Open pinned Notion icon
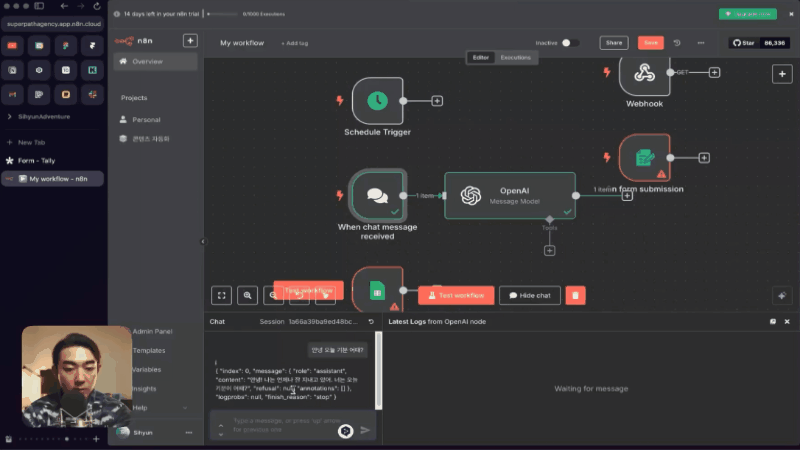The width and height of the screenshot is (800, 450). pyautogui.click(x=12, y=70)
